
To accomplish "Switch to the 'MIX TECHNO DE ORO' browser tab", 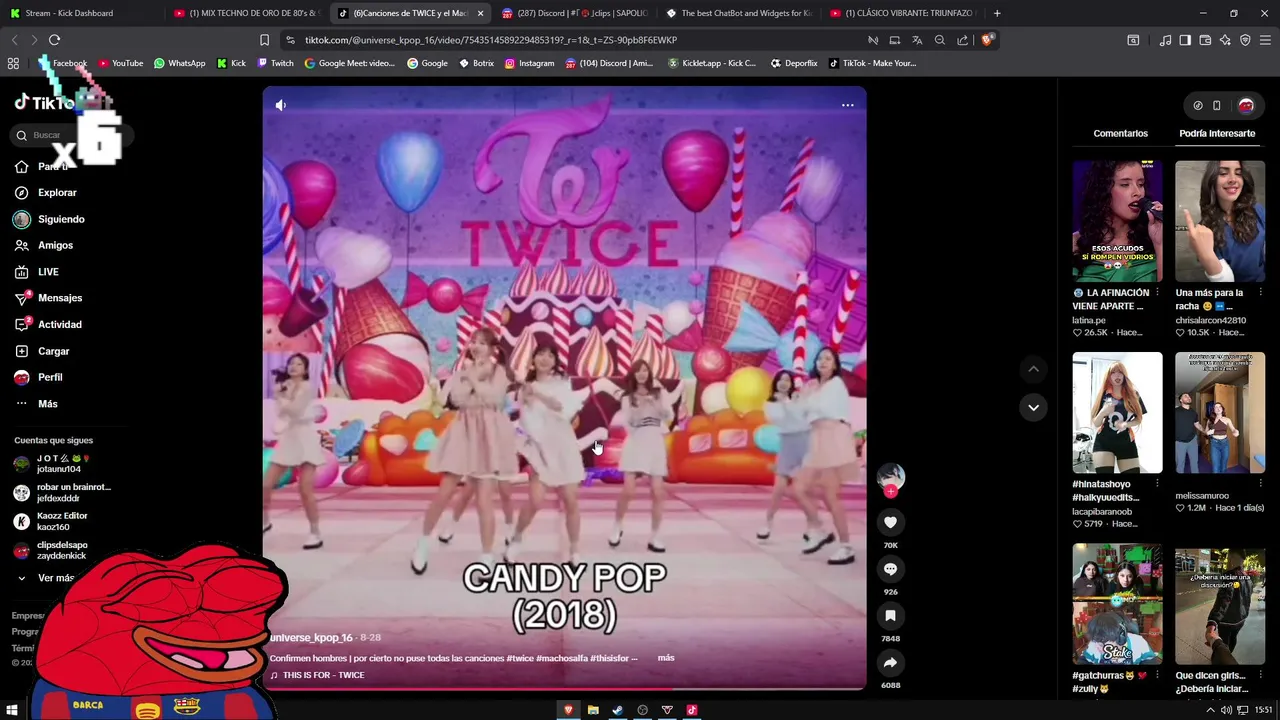I will 245,13.
